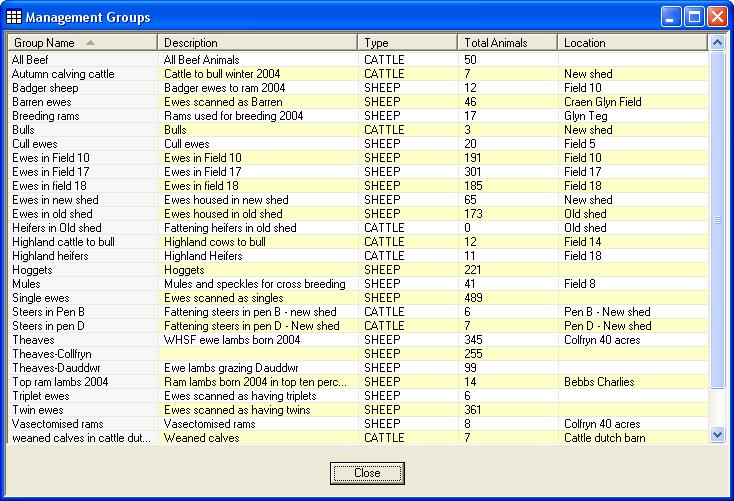The width and height of the screenshot is (734, 501).
Task: Click description 'Rams used for breeding 2004'
Action: pyautogui.click(x=233, y=116)
